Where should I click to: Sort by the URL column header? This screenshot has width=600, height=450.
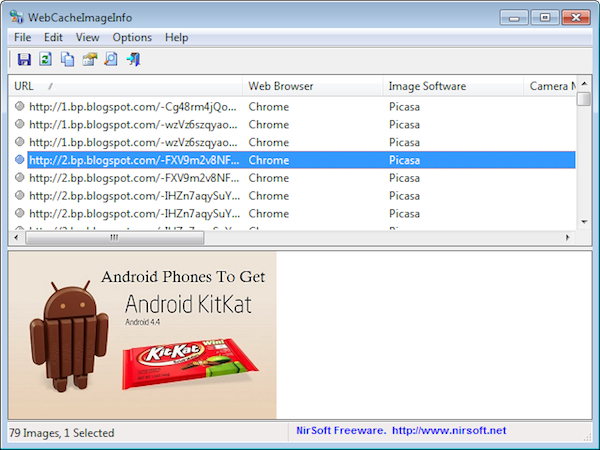tap(125, 86)
